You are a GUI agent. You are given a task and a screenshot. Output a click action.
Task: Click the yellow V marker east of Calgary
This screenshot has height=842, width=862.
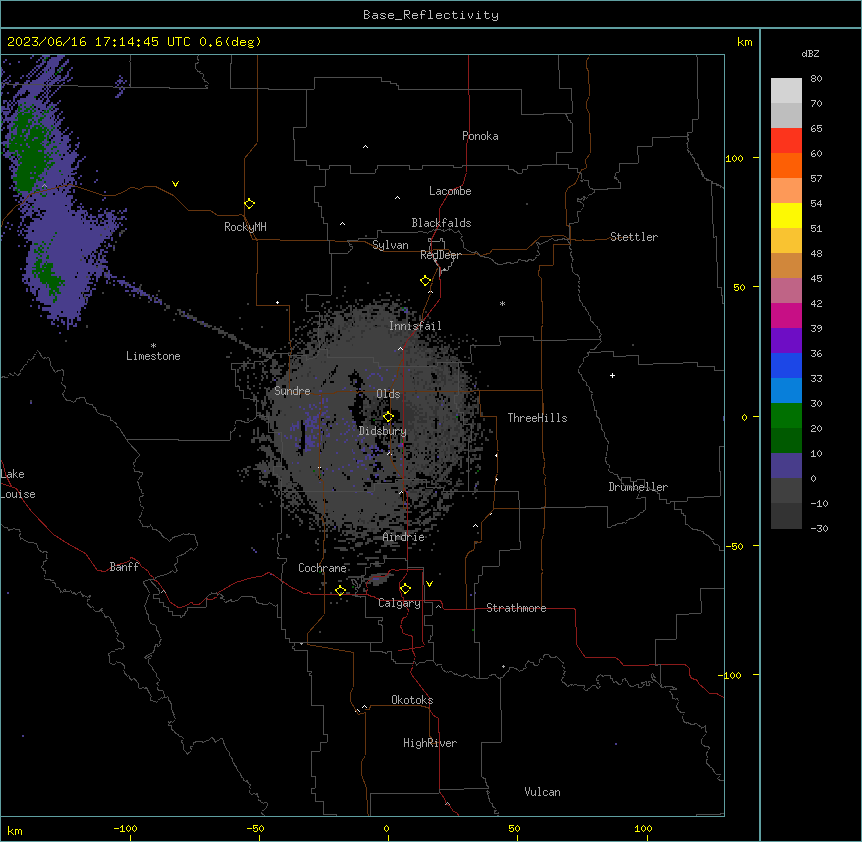429,584
